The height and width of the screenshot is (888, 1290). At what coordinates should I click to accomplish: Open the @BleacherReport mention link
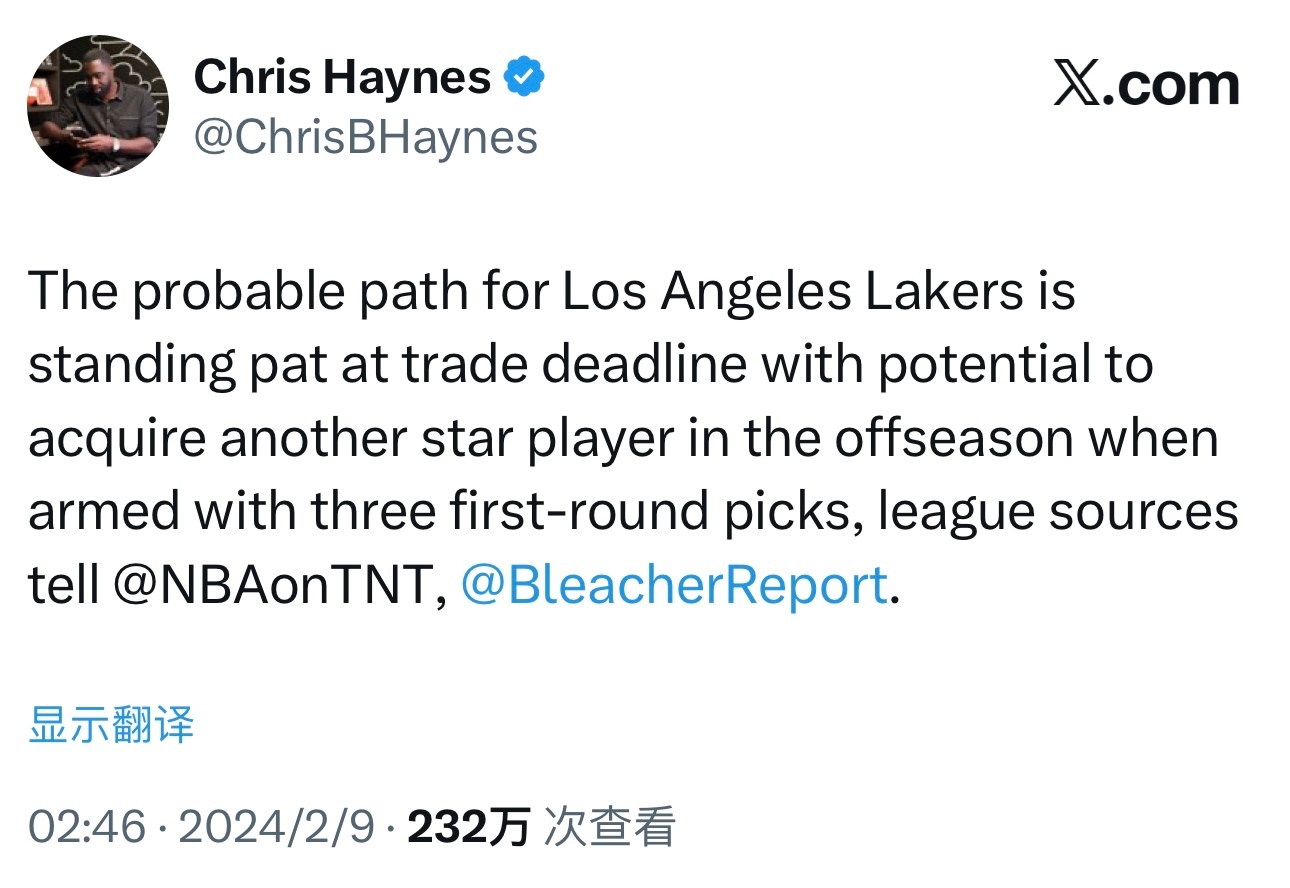click(x=668, y=584)
